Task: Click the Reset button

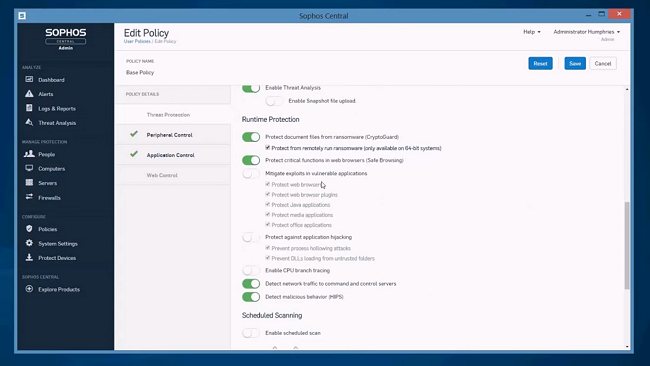Action: coord(540,63)
